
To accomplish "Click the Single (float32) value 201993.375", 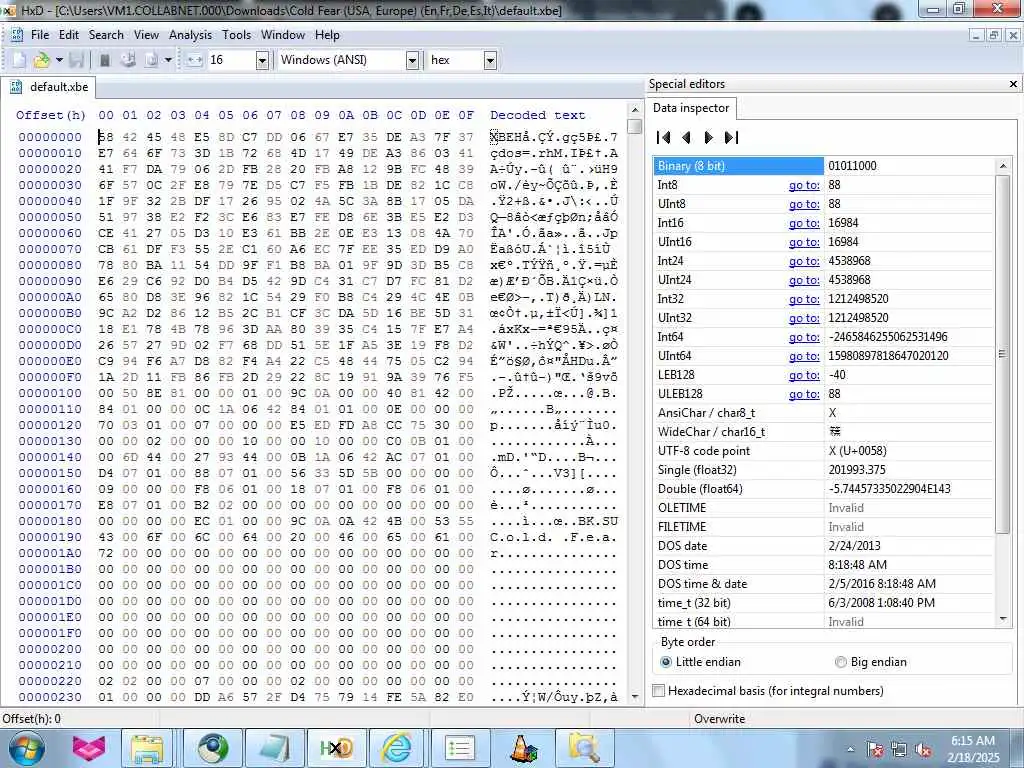I will tap(859, 470).
